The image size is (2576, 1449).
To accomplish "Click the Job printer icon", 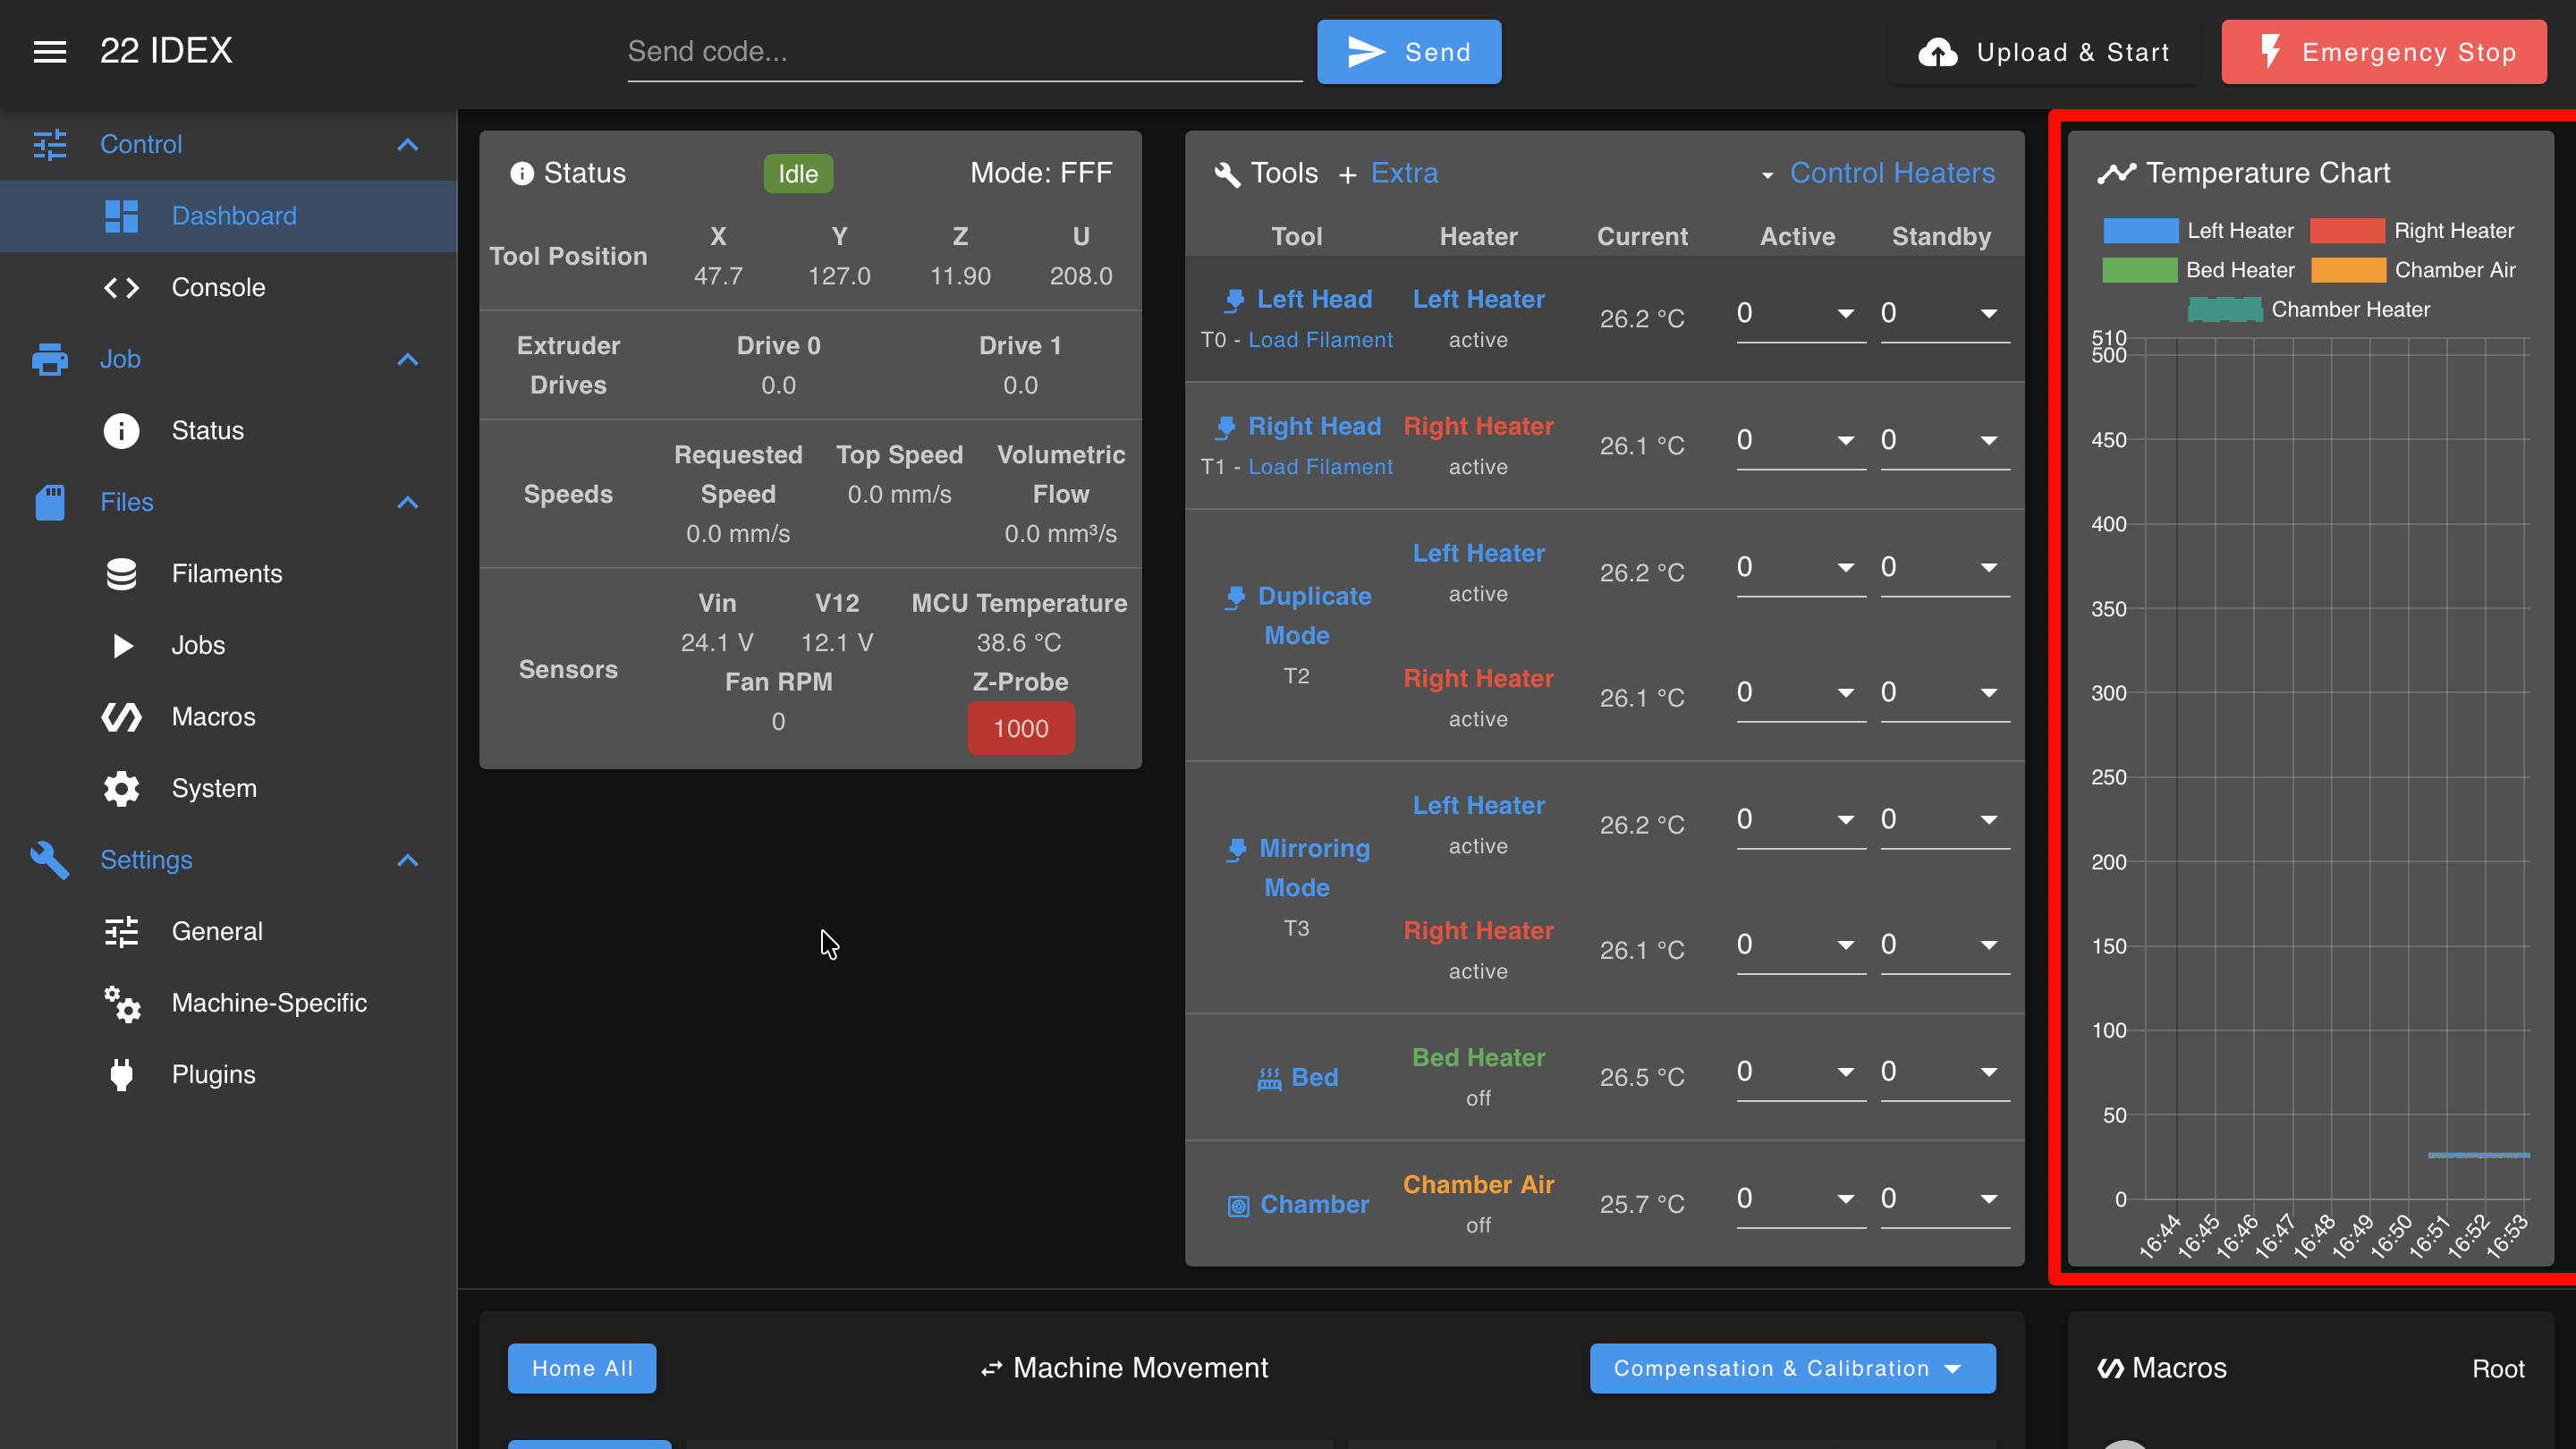I will click(x=49, y=359).
